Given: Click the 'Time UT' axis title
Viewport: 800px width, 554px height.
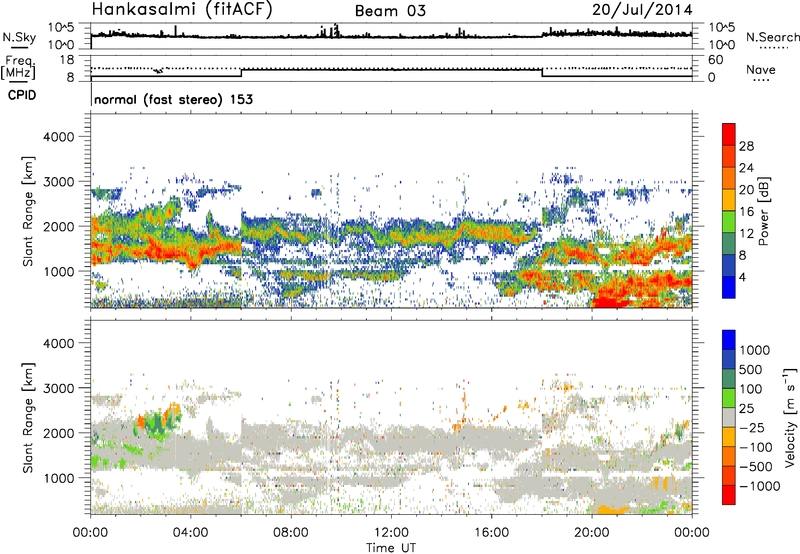Looking at the screenshot, I should [391, 548].
